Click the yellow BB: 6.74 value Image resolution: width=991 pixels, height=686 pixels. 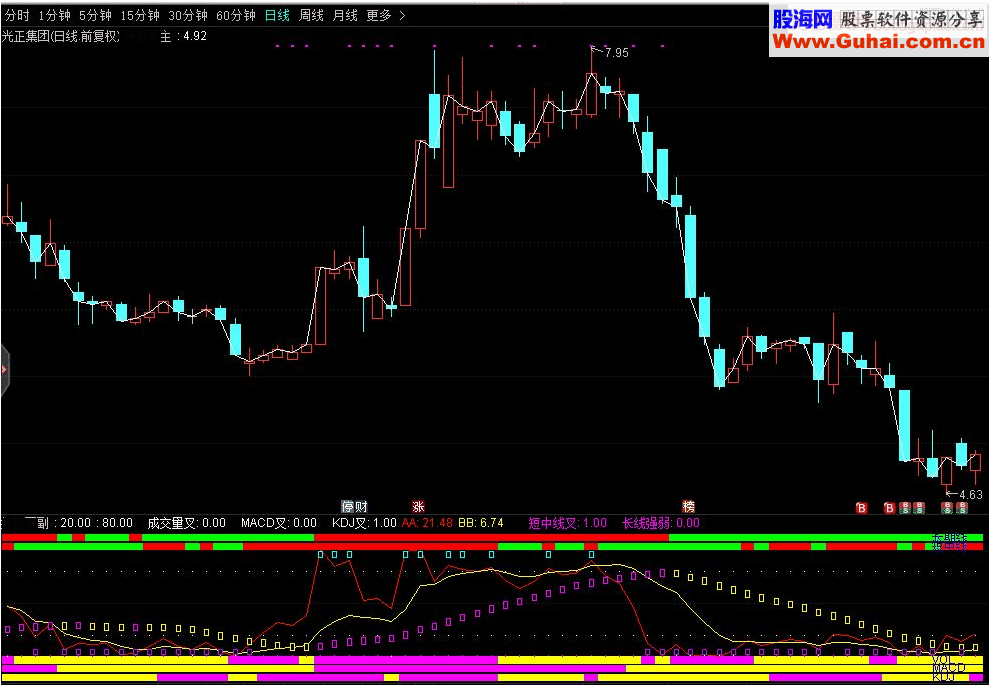click(480, 523)
